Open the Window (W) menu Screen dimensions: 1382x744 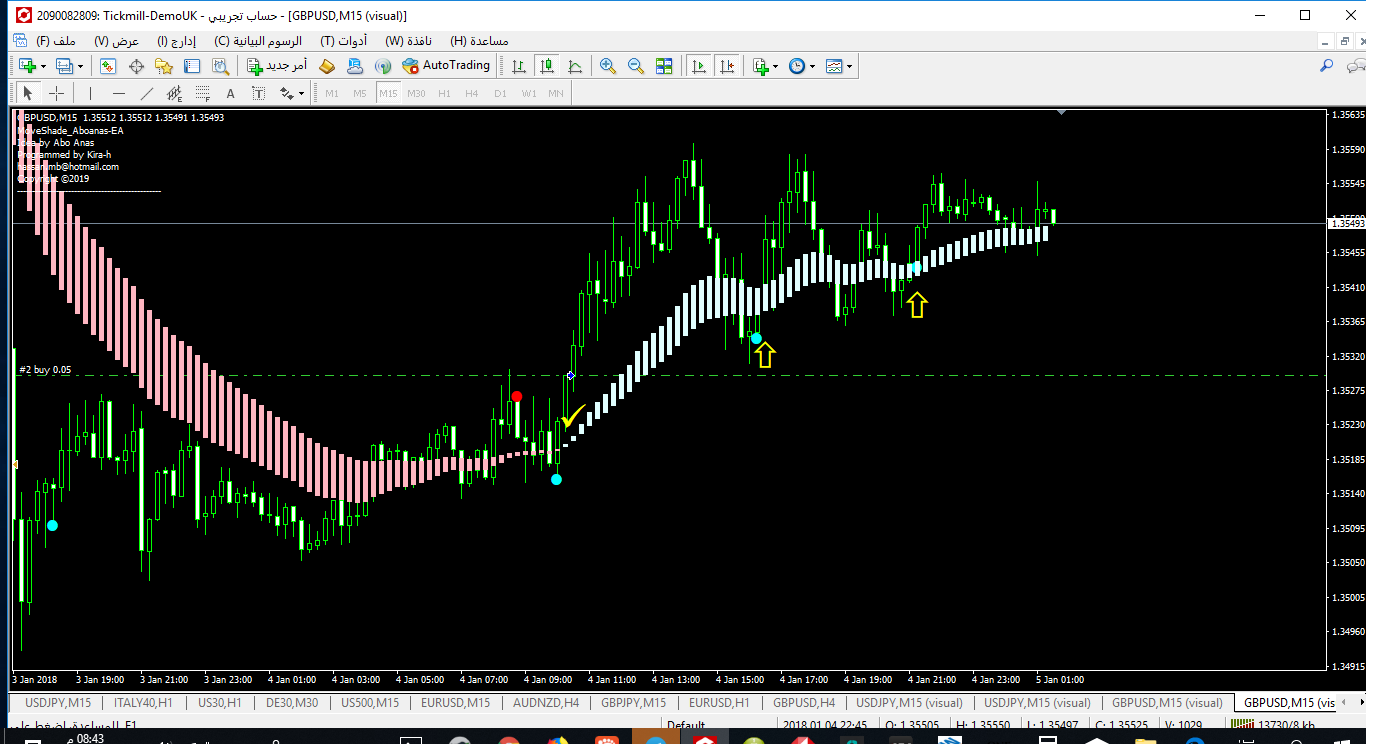[408, 41]
